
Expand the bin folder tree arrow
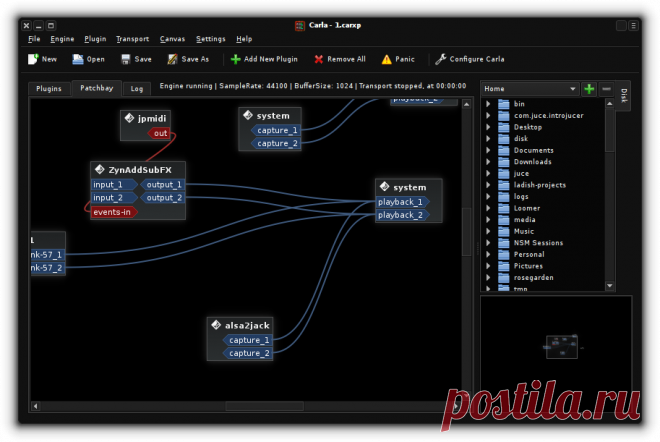(x=488, y=104)
